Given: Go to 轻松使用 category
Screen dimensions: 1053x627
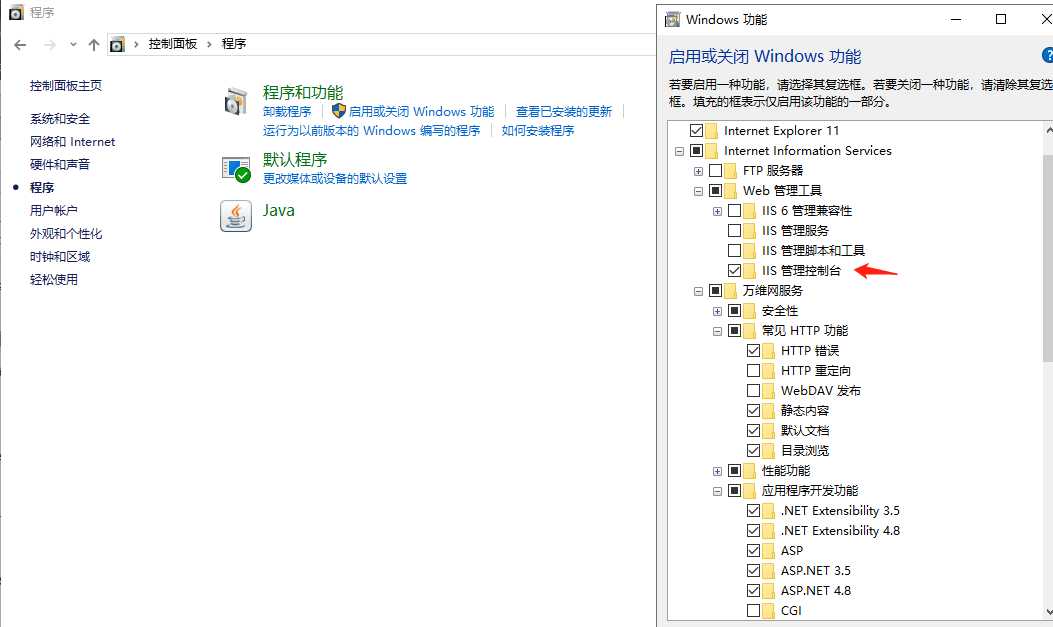Looking at the screenshot, I should point(54,279).
